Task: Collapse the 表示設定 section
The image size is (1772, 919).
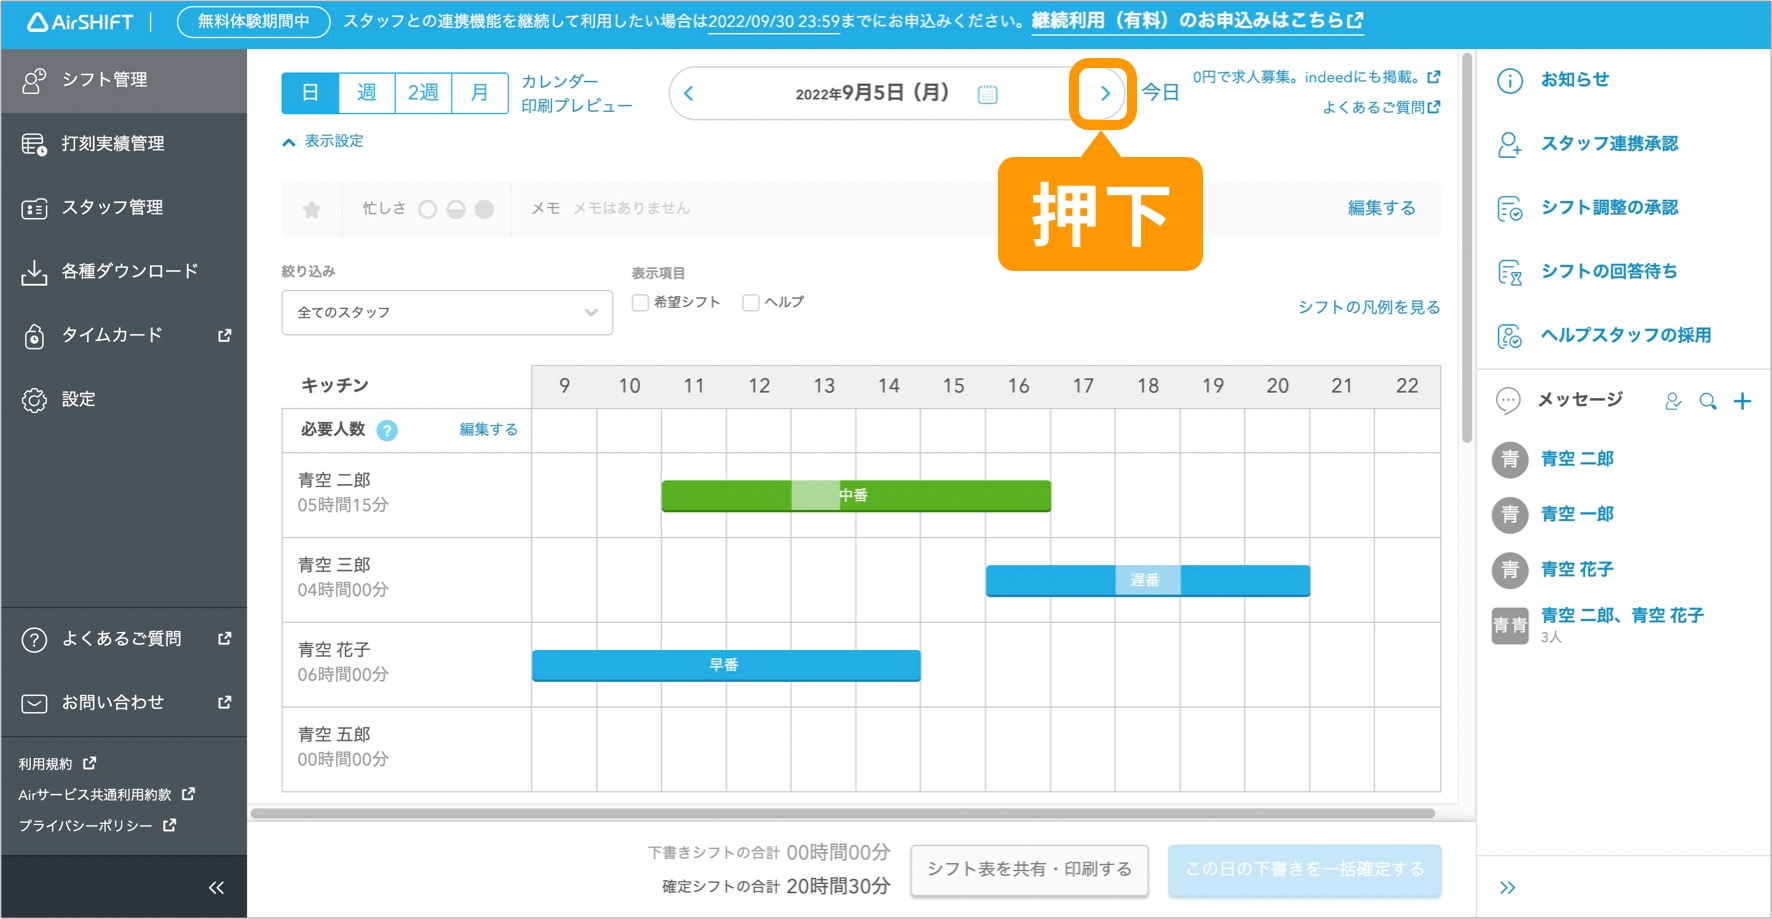Action: pos(324,141)
